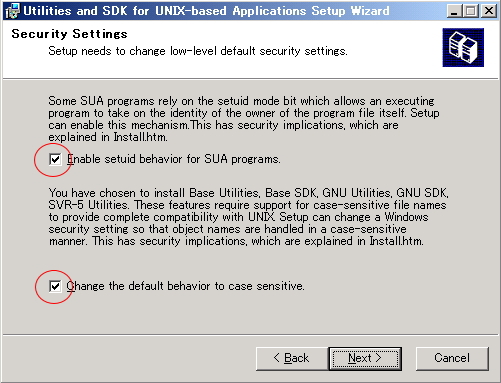Click the case-sensitive file names paragraph
Viewport: 501px width, 383px height.
pyautogui.click(x=248, y=217)
